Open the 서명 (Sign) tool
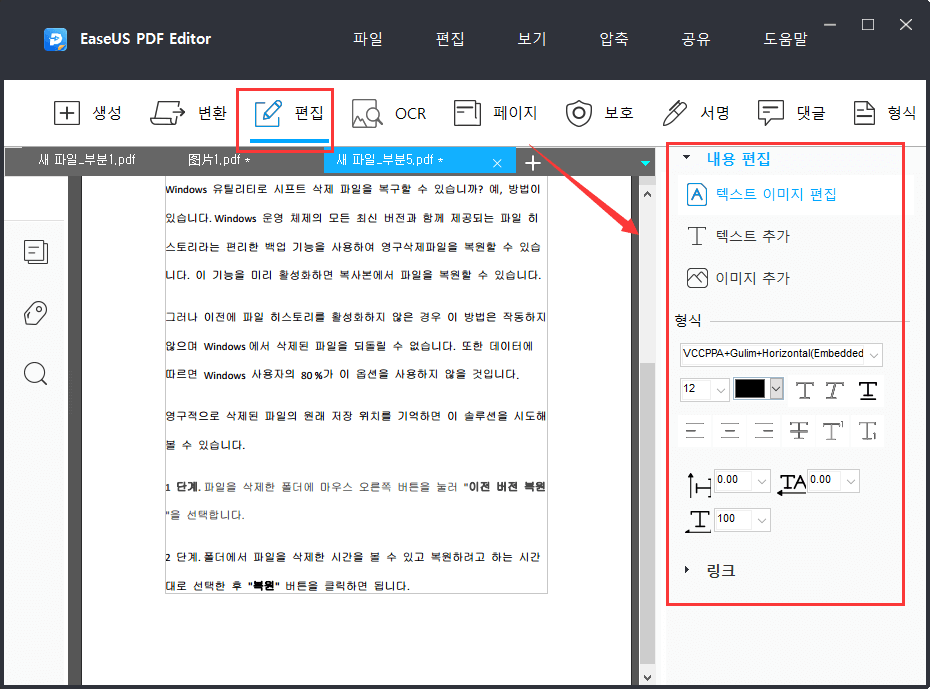This screenshot has width=930, height=689. [697, 113]
